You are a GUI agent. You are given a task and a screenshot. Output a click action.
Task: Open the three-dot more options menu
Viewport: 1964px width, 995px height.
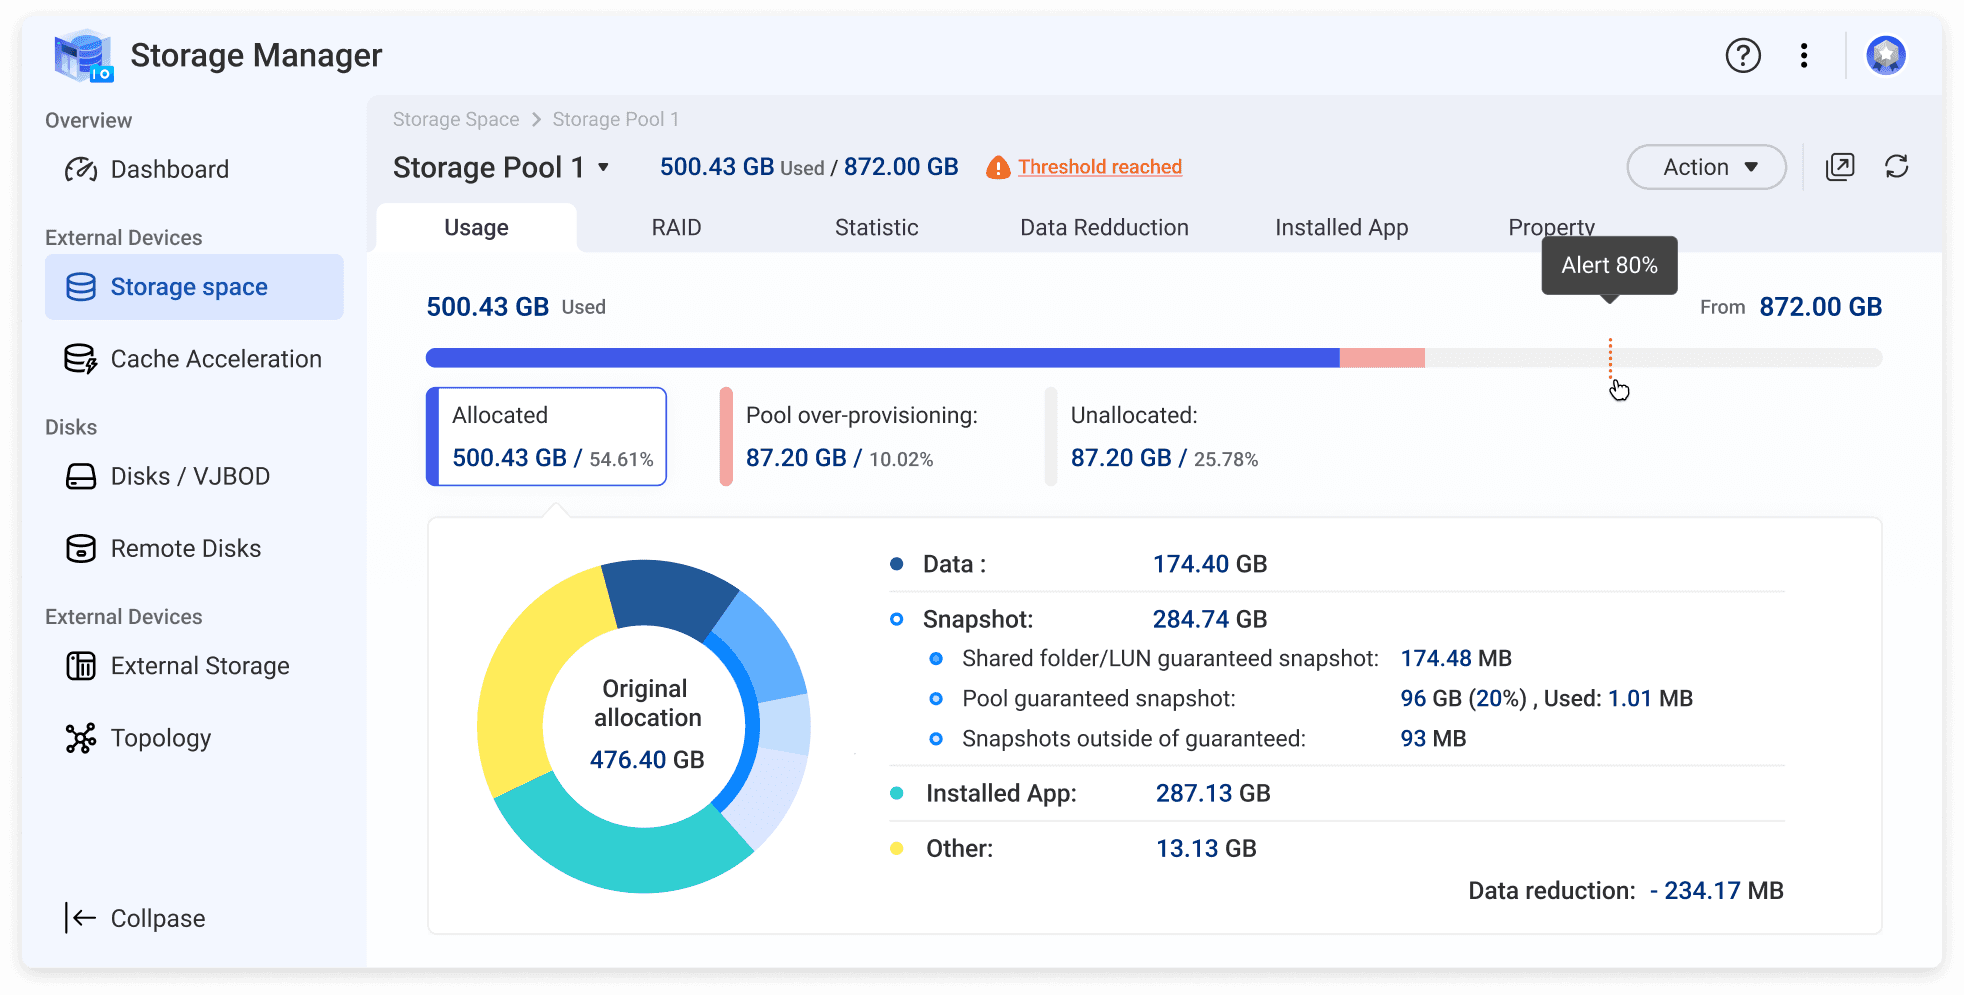tap(1804, 55)
